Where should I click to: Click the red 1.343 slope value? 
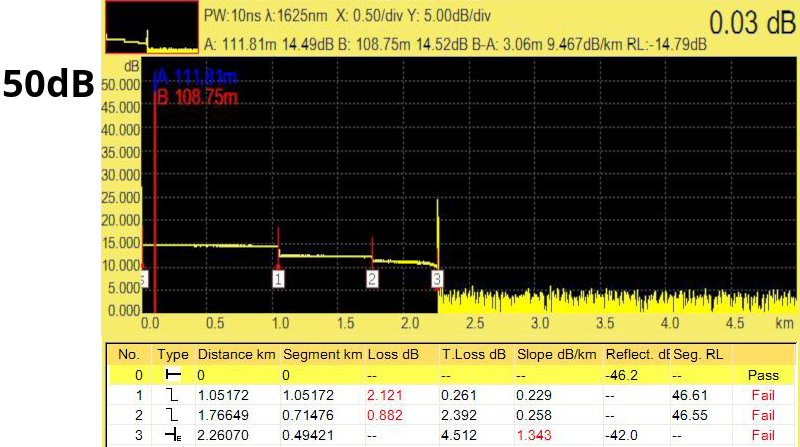(x=535, y=434)
